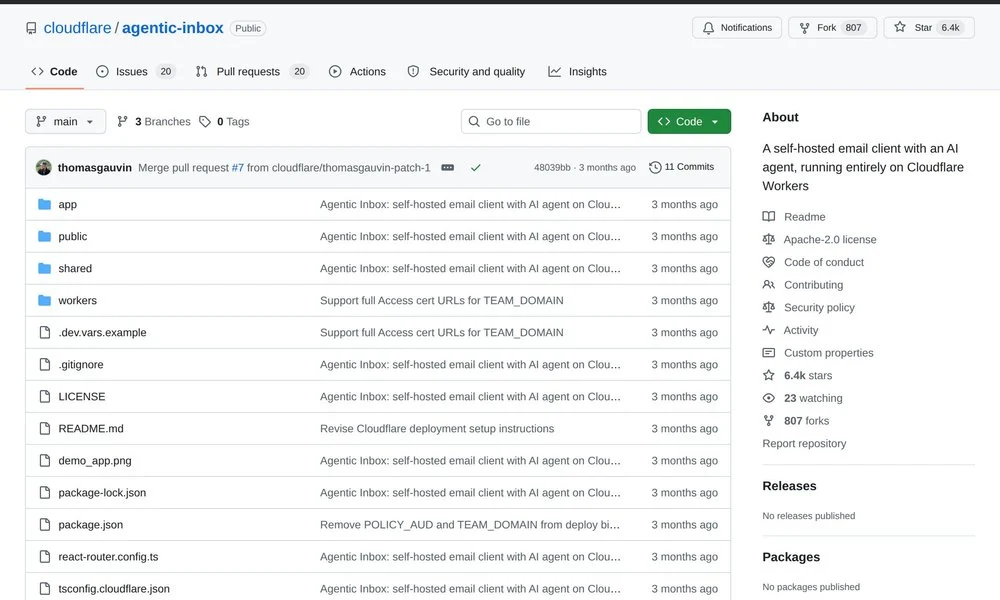
Task: Click thomasgauvin's avatar image
Action: click(x=43, y=168)
